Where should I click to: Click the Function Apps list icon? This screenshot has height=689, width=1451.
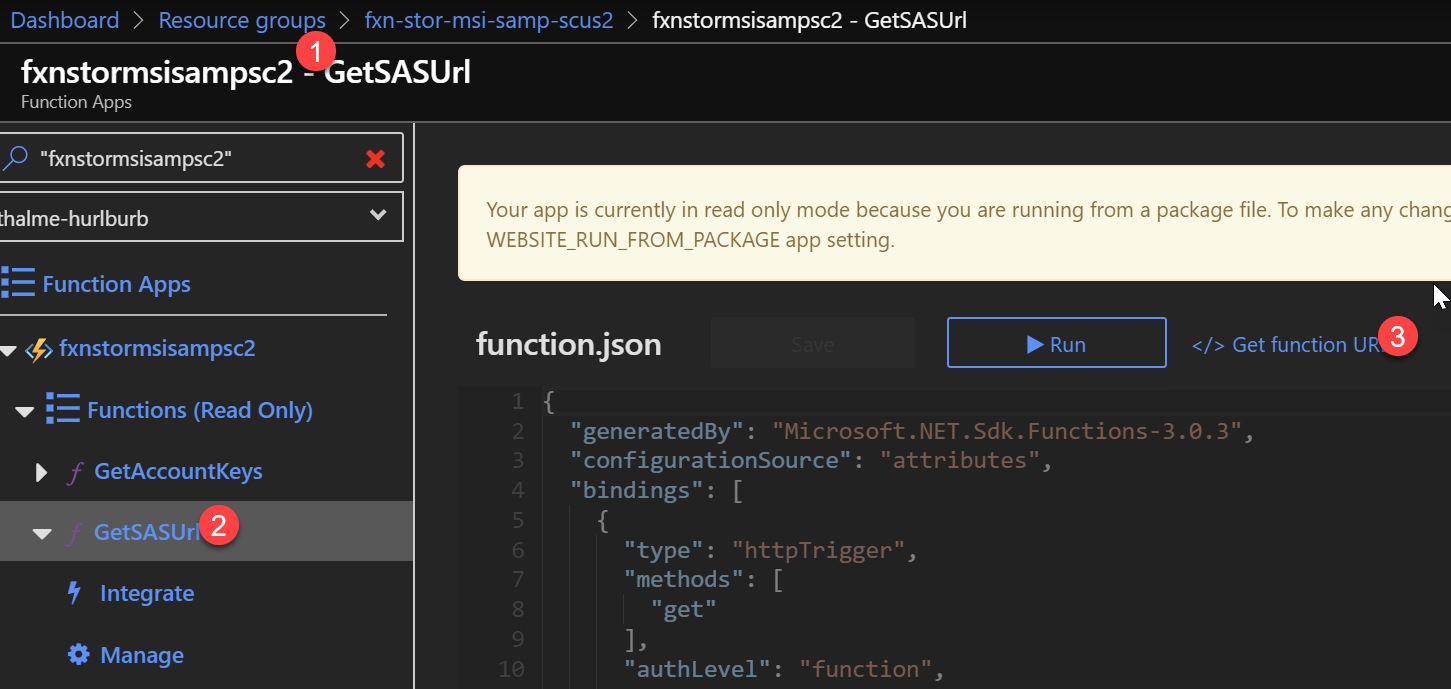coord(18,283)
